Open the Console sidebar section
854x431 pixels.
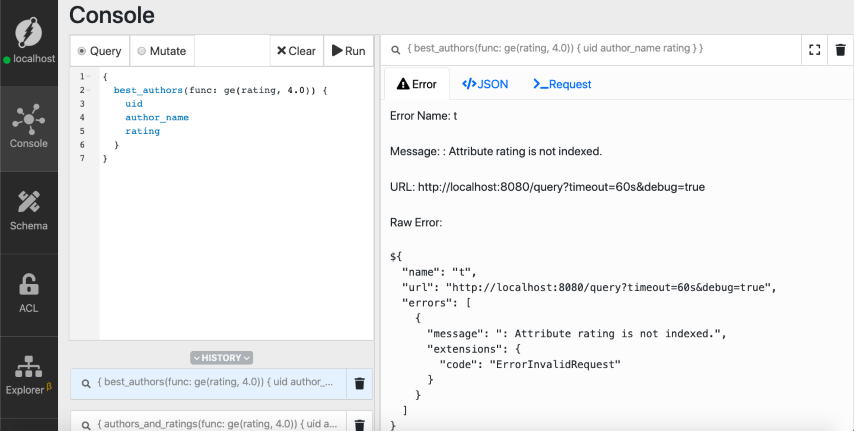click(29, 125)
